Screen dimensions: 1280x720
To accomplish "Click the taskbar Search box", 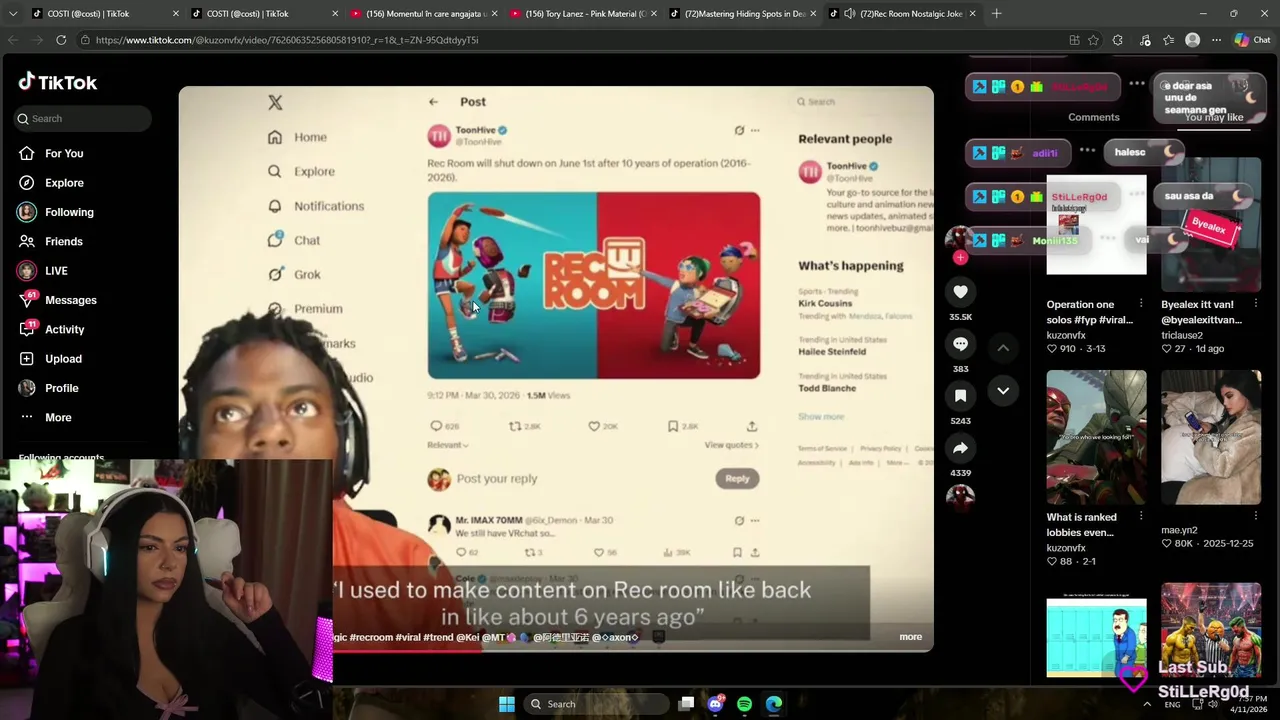I will click(x=596, y=704).
